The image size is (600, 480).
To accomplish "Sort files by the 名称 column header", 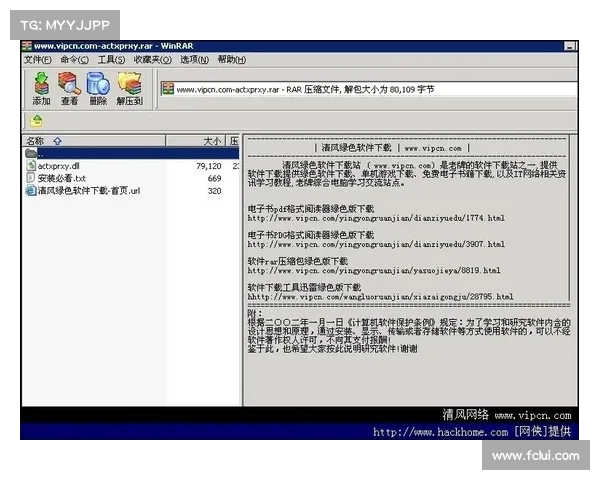I will click(94, 141).
